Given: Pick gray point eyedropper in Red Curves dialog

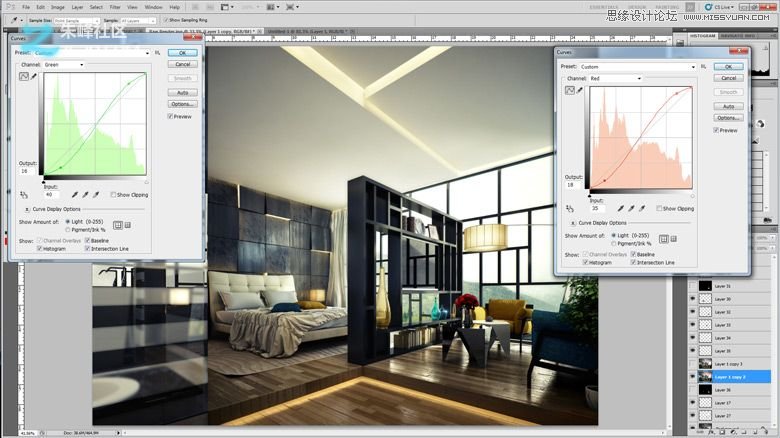Looking at the screenshot, I should (631, 208).
